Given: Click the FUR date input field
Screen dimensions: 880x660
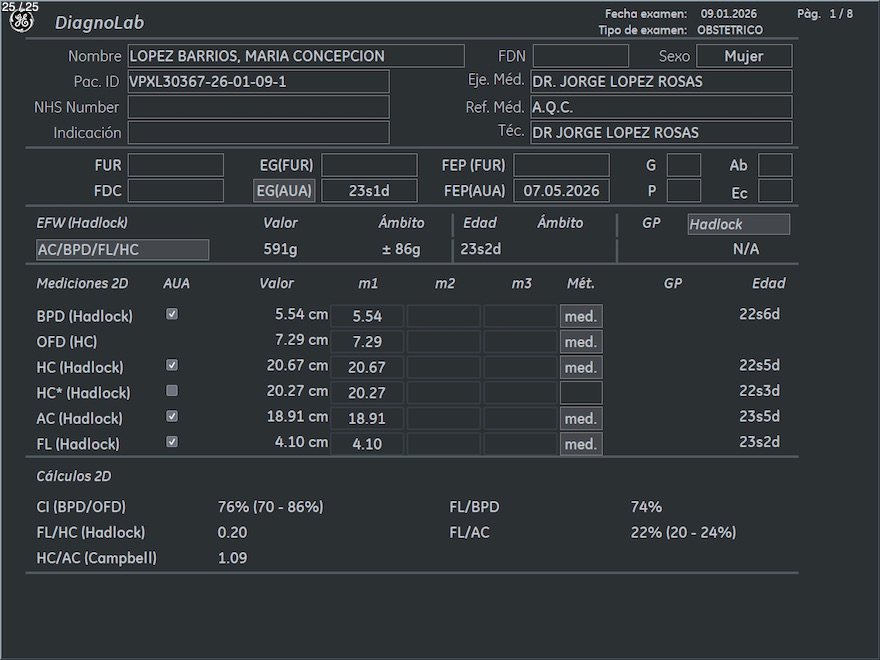Looking at the screenshot, I should [x=175, y=165].
